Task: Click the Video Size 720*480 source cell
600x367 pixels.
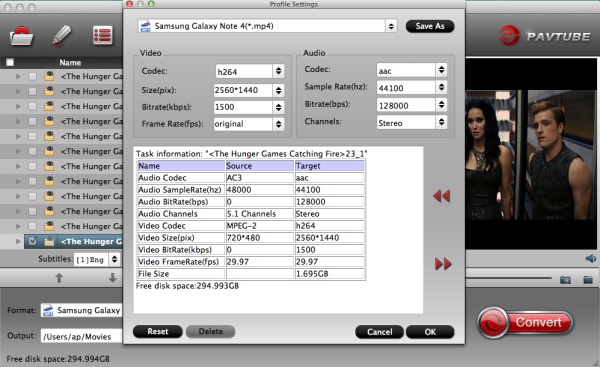Action: coord(259,238)
